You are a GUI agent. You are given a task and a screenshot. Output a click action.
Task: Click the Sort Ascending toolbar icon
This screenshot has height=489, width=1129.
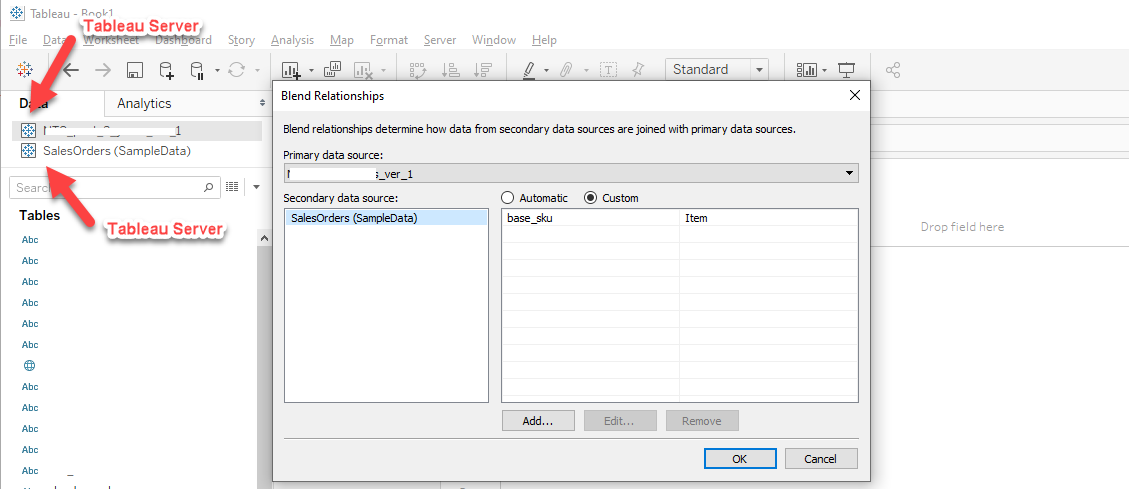pos(451,70)
